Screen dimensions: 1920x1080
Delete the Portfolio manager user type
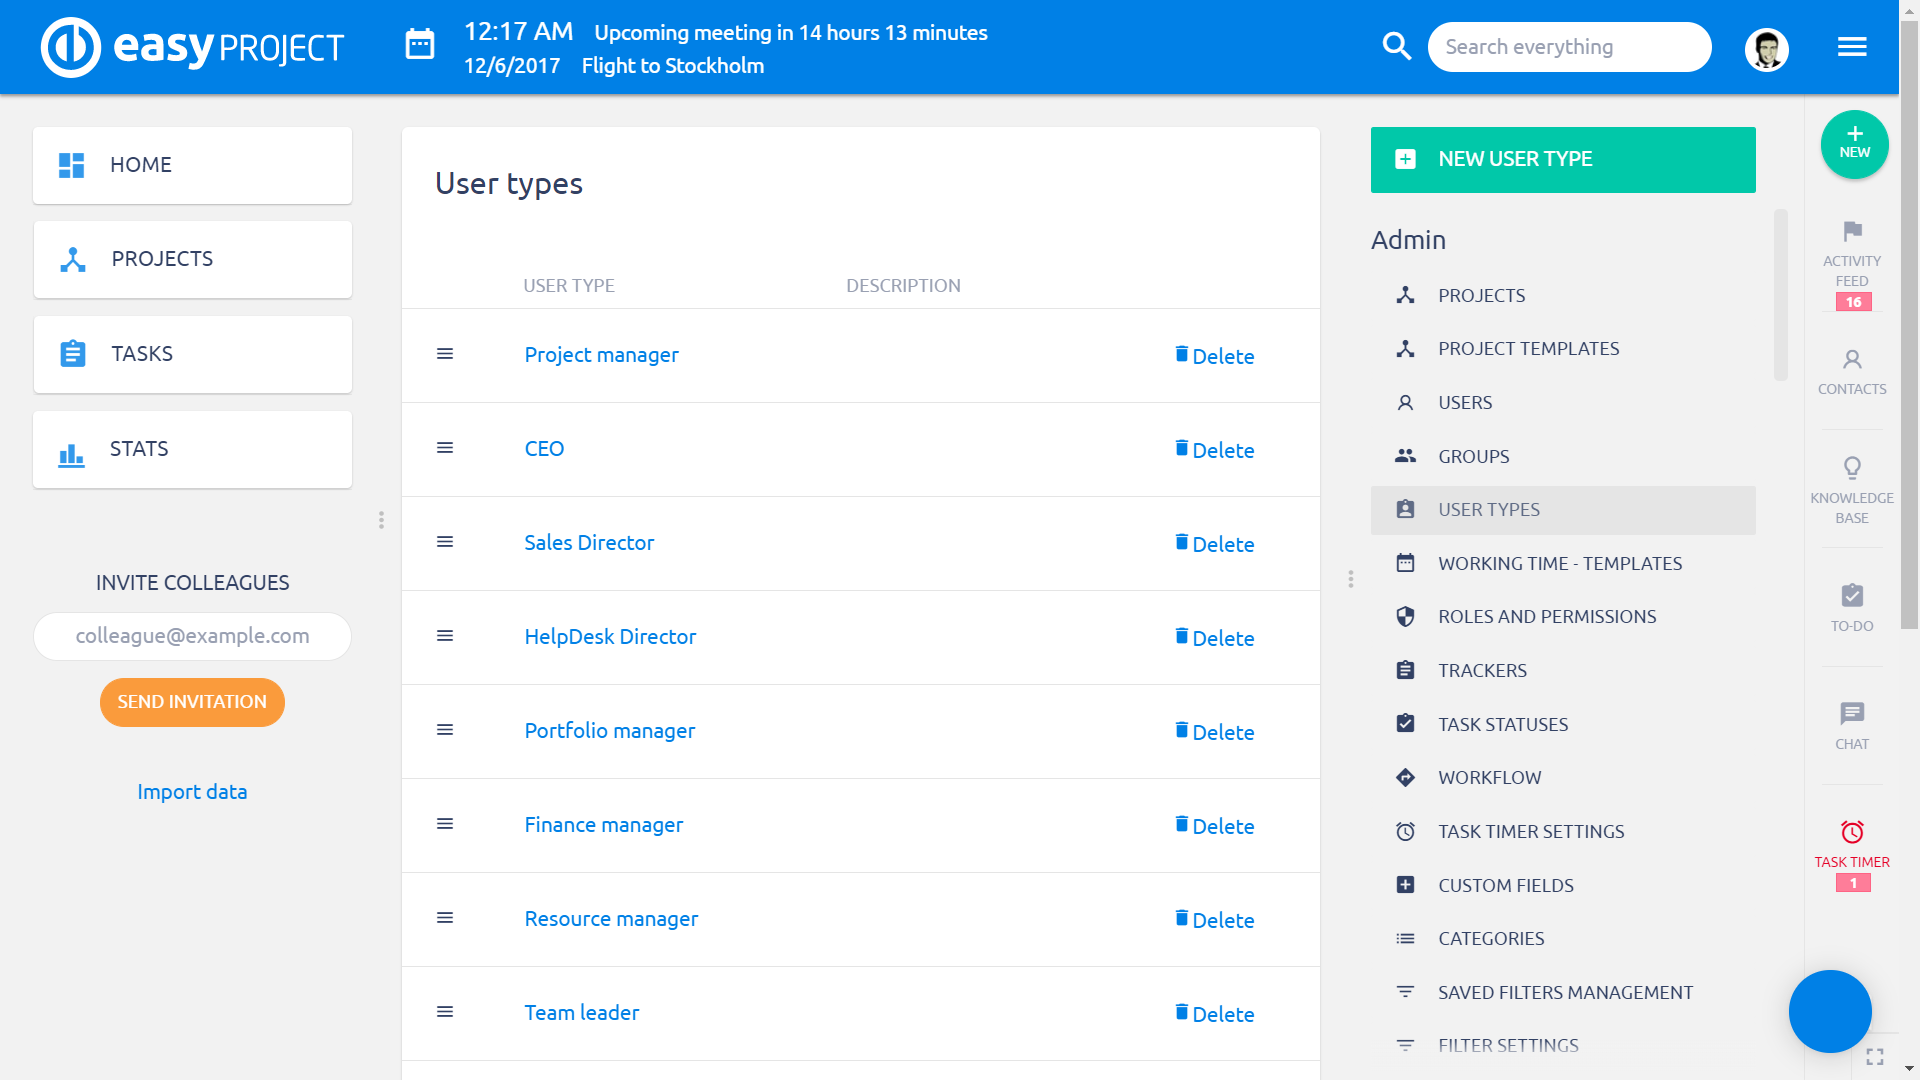[x=1214, y=732]
